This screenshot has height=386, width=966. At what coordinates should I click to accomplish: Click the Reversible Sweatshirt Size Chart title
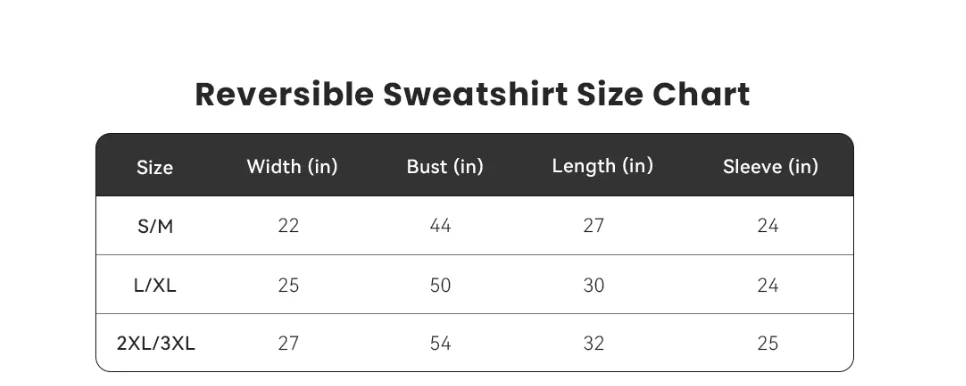pos(473,94)
